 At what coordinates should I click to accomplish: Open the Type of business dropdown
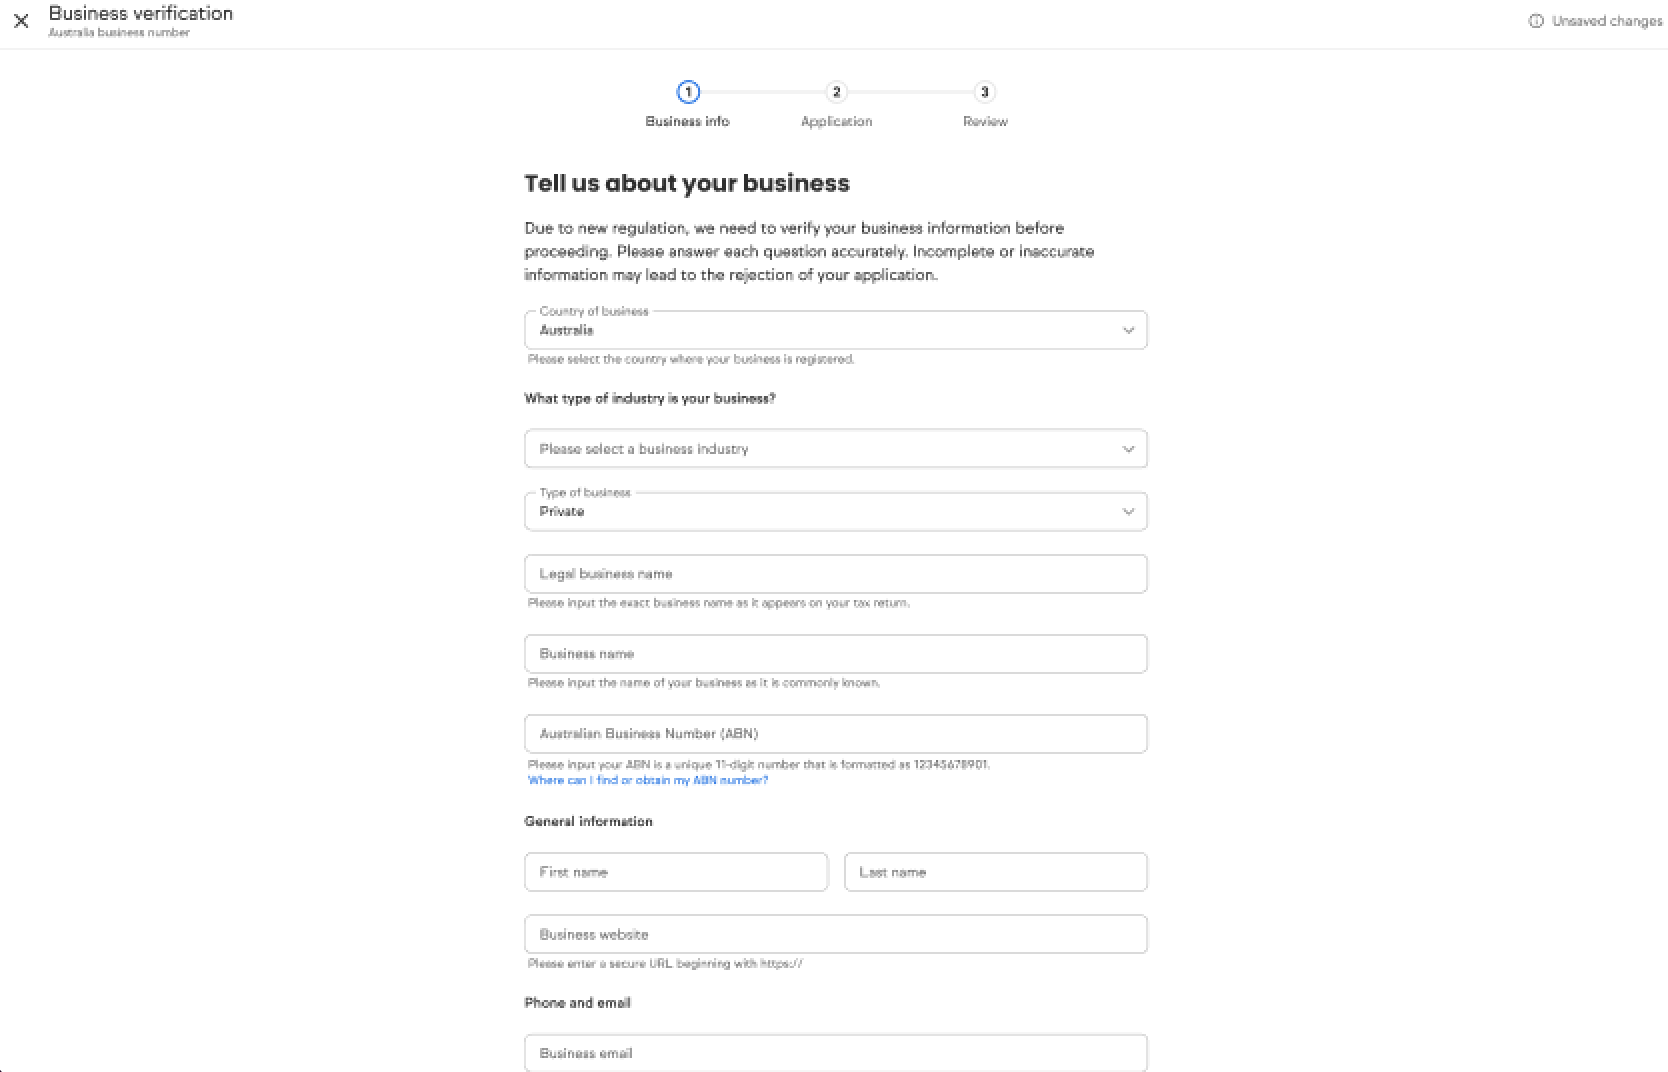pos(820,511)
